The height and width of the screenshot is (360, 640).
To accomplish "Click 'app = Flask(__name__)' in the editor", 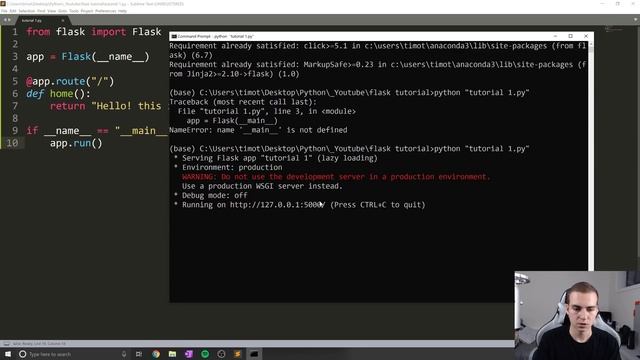I will 88,57.
